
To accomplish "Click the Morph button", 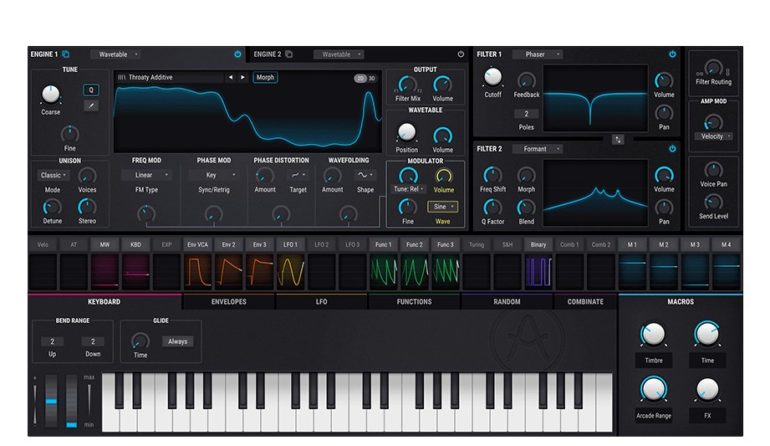I will [265, 77].
